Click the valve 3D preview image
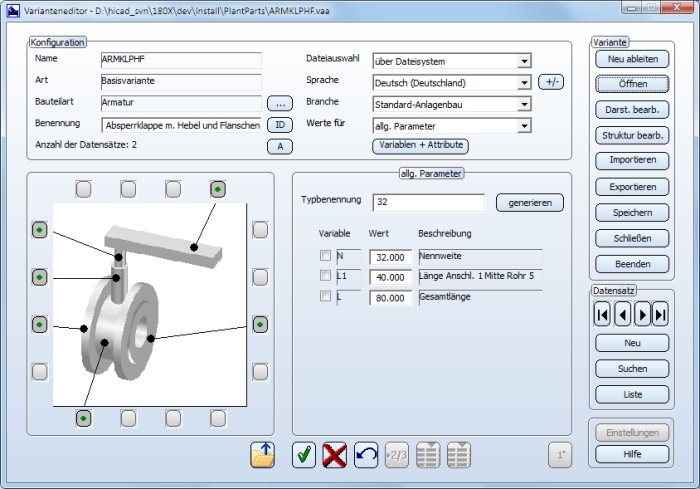 [x=150, y=300]
